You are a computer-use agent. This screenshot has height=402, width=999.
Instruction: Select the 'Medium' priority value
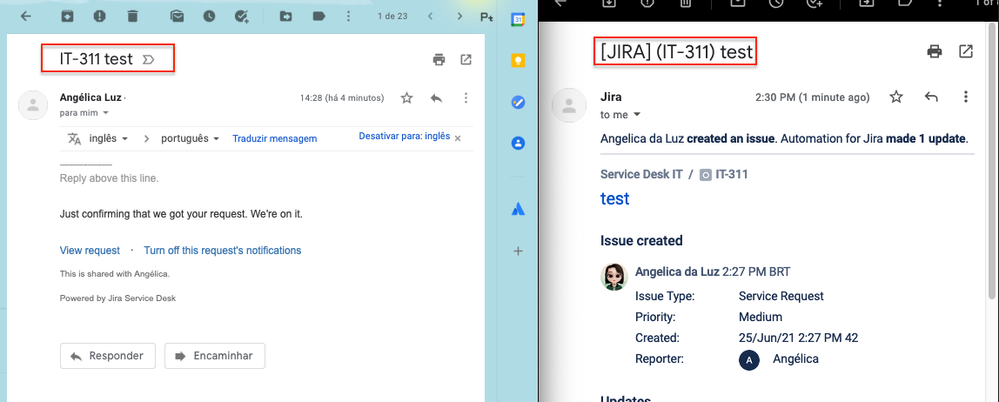pyautogui.click(x=761, y=317)
